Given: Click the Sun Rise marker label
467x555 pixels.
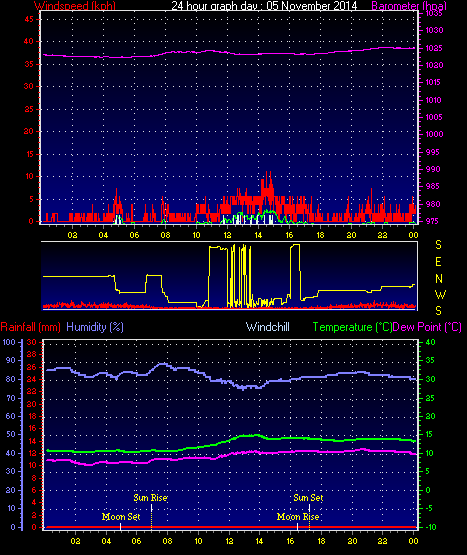Looking at the screenshot, I should pos(150,498).
